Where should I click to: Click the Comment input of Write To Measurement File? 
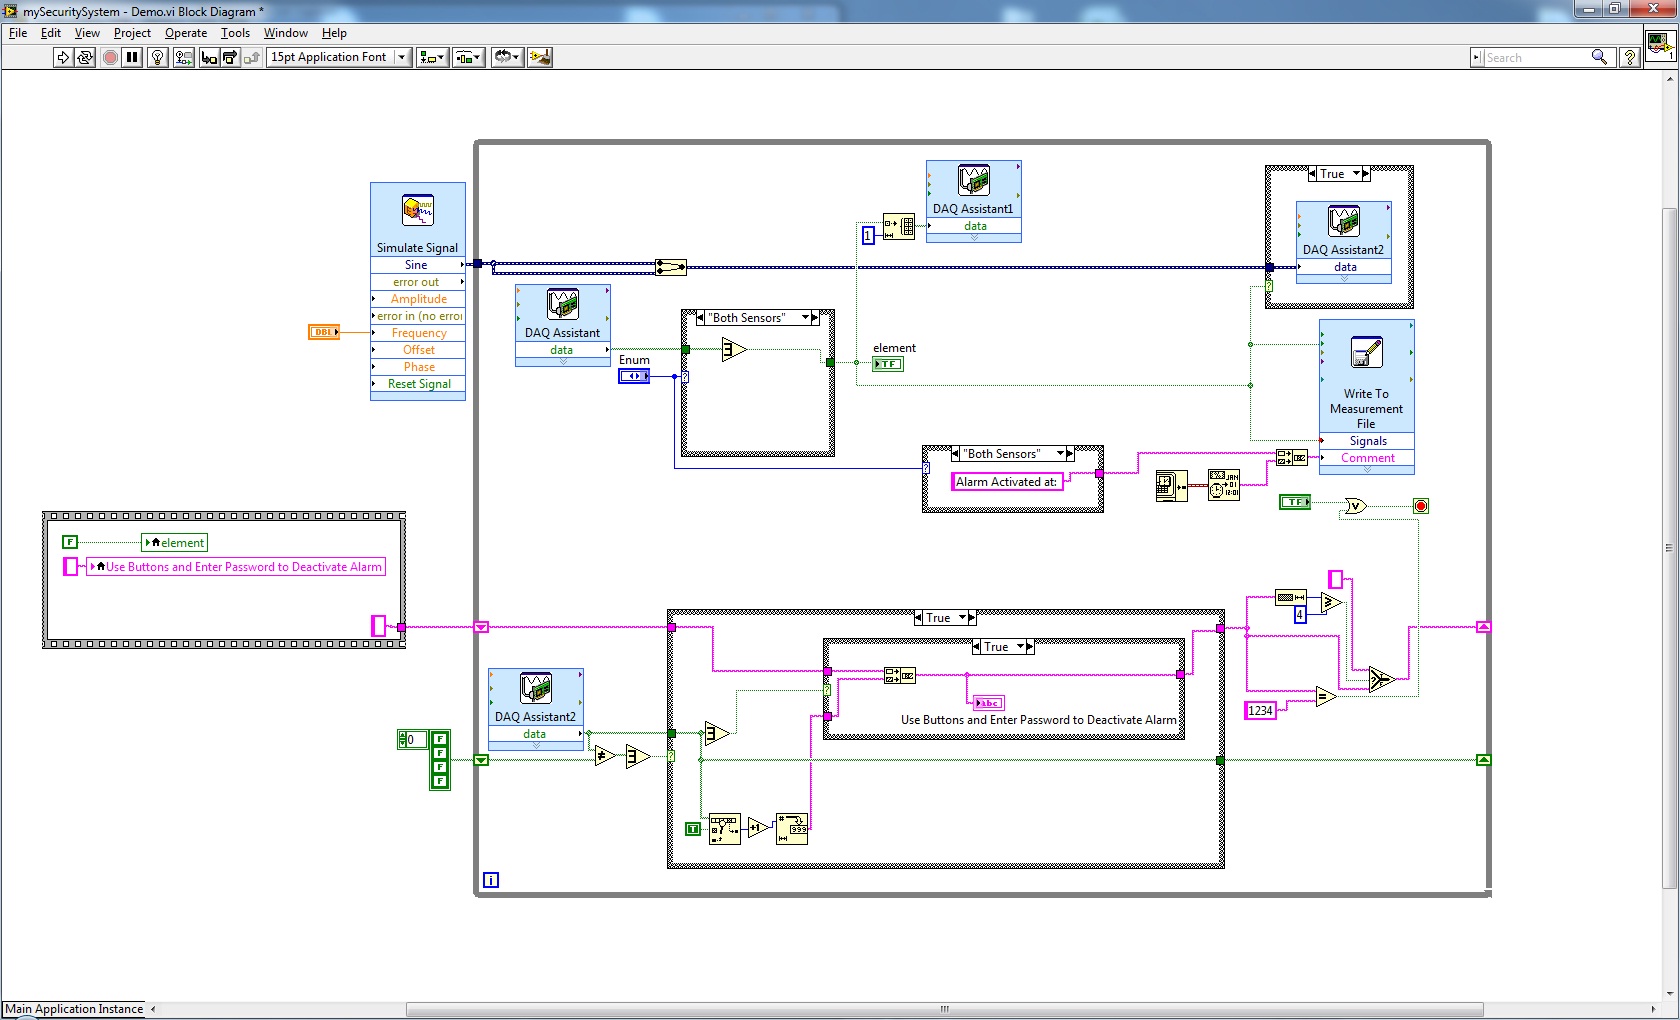pos(1367,458)
